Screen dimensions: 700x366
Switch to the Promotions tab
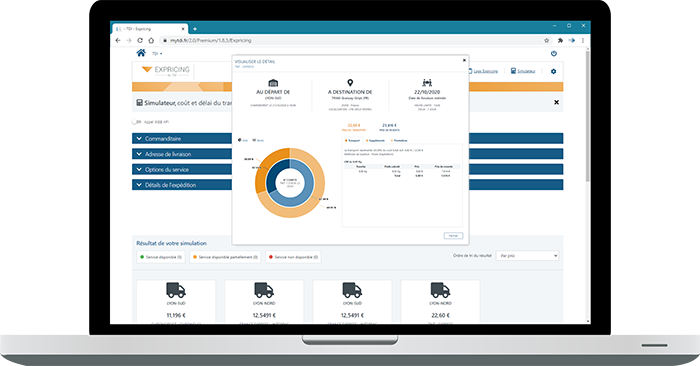(x=399, y=141)
